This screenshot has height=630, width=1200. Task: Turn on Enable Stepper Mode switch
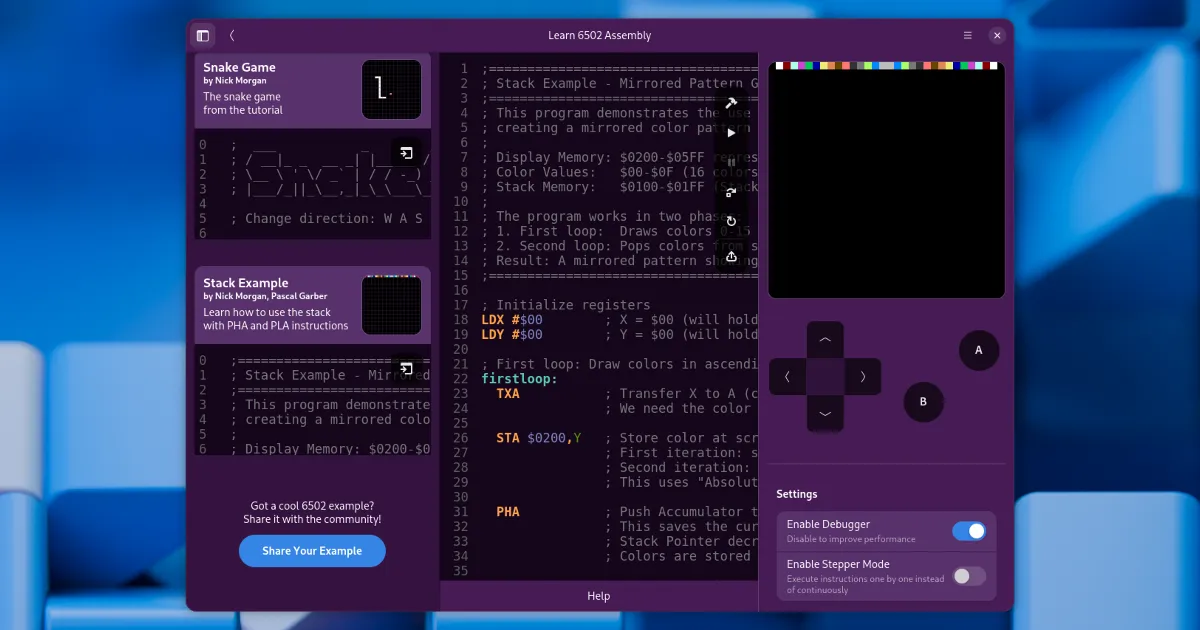click(x=968, y=576)
